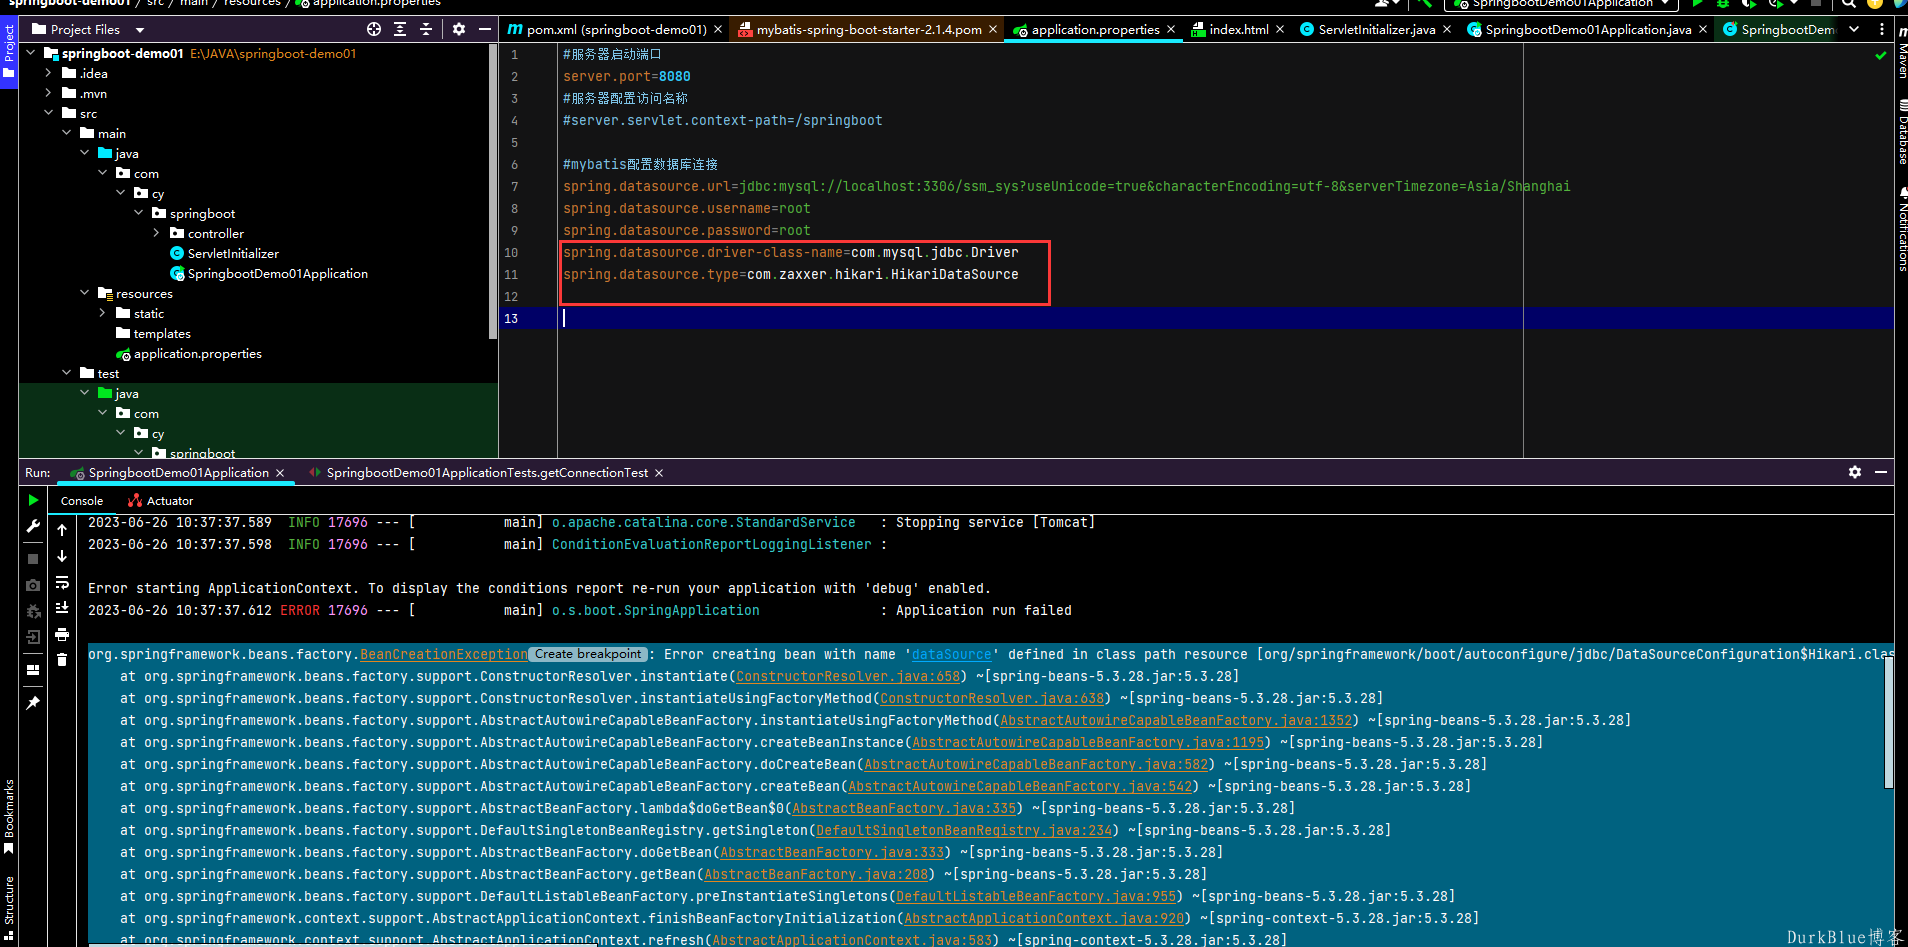Collapse the main folder
1908x947 pixels.
(66, 133)
